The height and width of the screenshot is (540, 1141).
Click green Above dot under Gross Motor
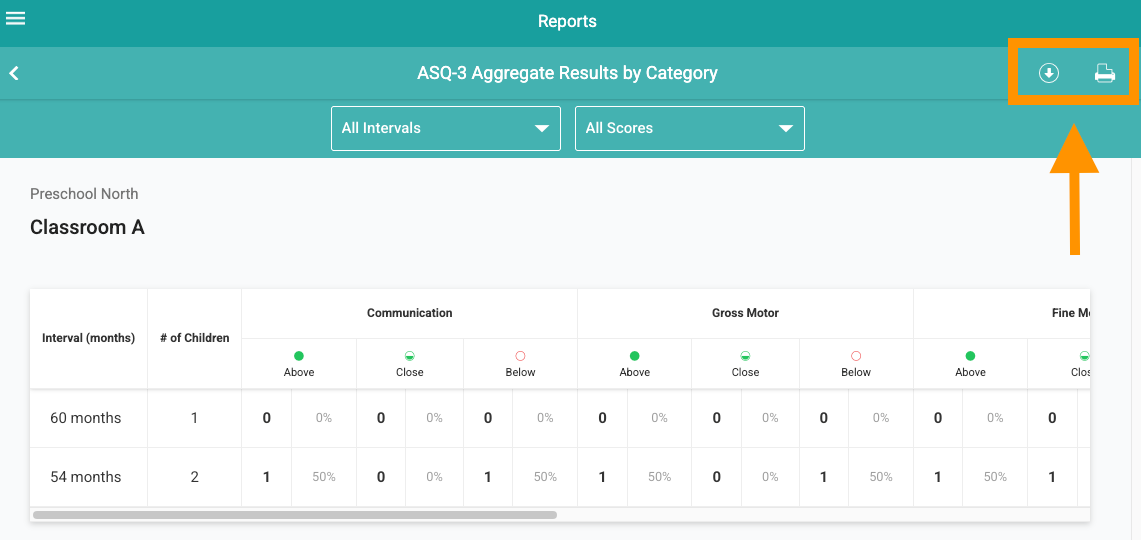click(635, 356)
